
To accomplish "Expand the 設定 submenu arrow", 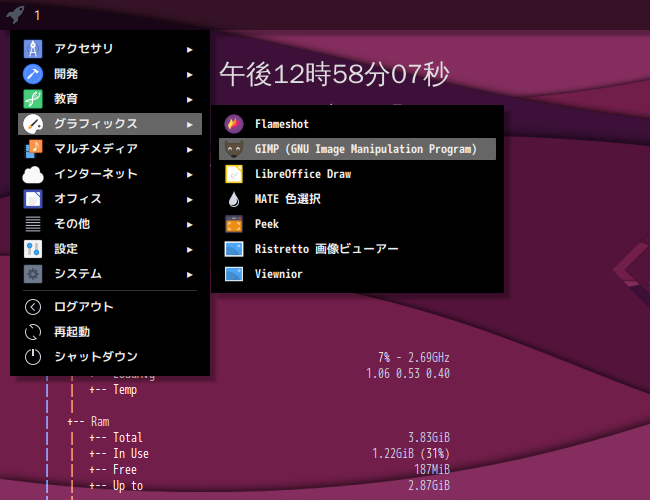I will (x=189, y=250).
